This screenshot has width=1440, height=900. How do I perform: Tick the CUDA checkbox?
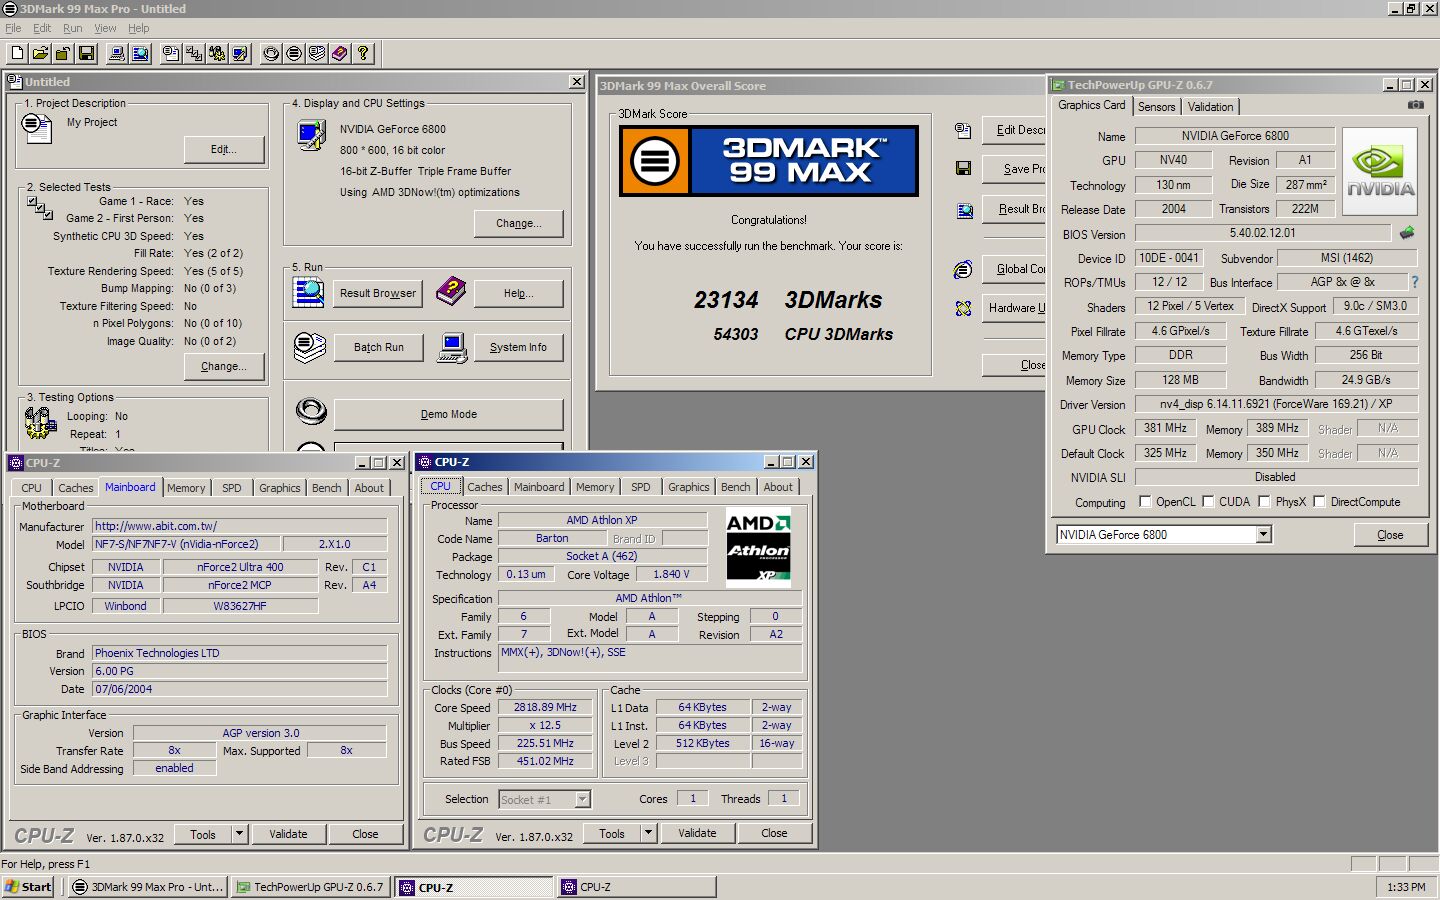coord(1208,502)
